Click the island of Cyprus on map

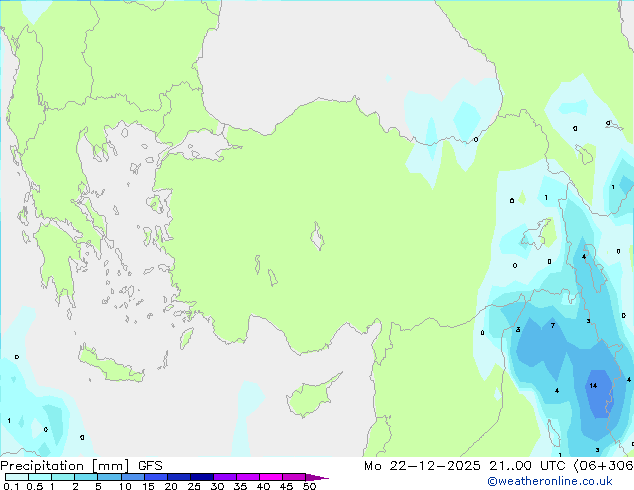pos(311,397)
